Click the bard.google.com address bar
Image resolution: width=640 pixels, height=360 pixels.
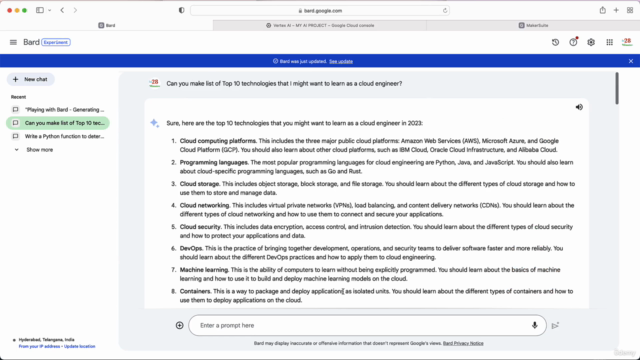[x=320, y=11]
